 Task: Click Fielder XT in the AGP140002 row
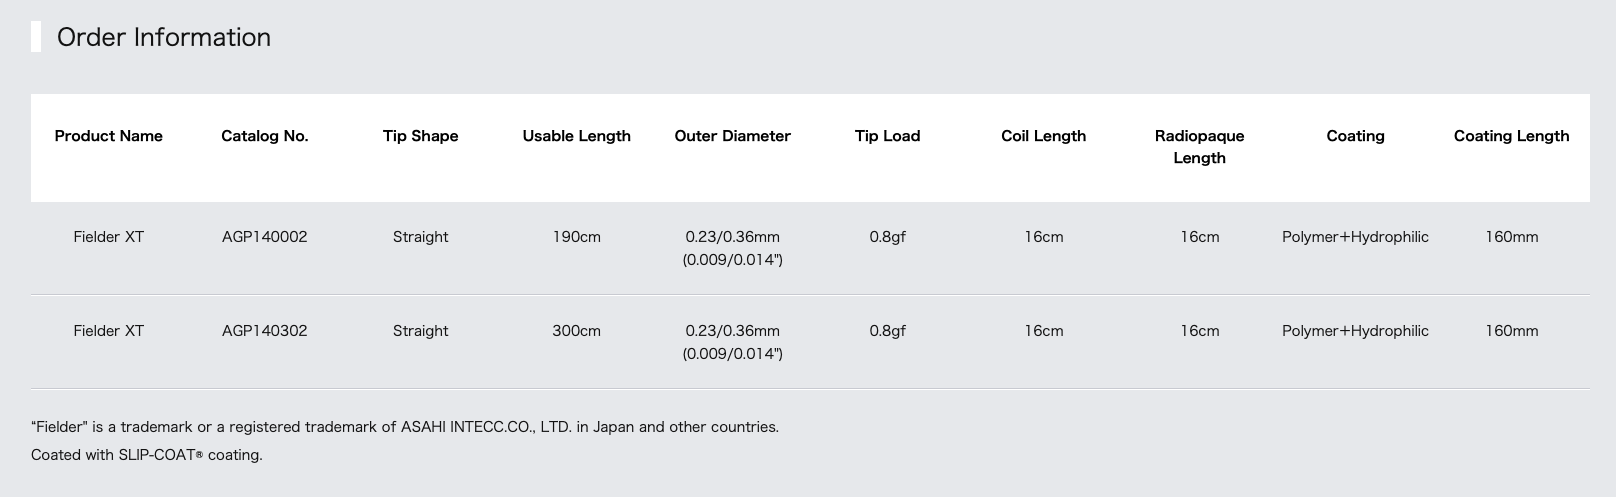click(108, 237)
